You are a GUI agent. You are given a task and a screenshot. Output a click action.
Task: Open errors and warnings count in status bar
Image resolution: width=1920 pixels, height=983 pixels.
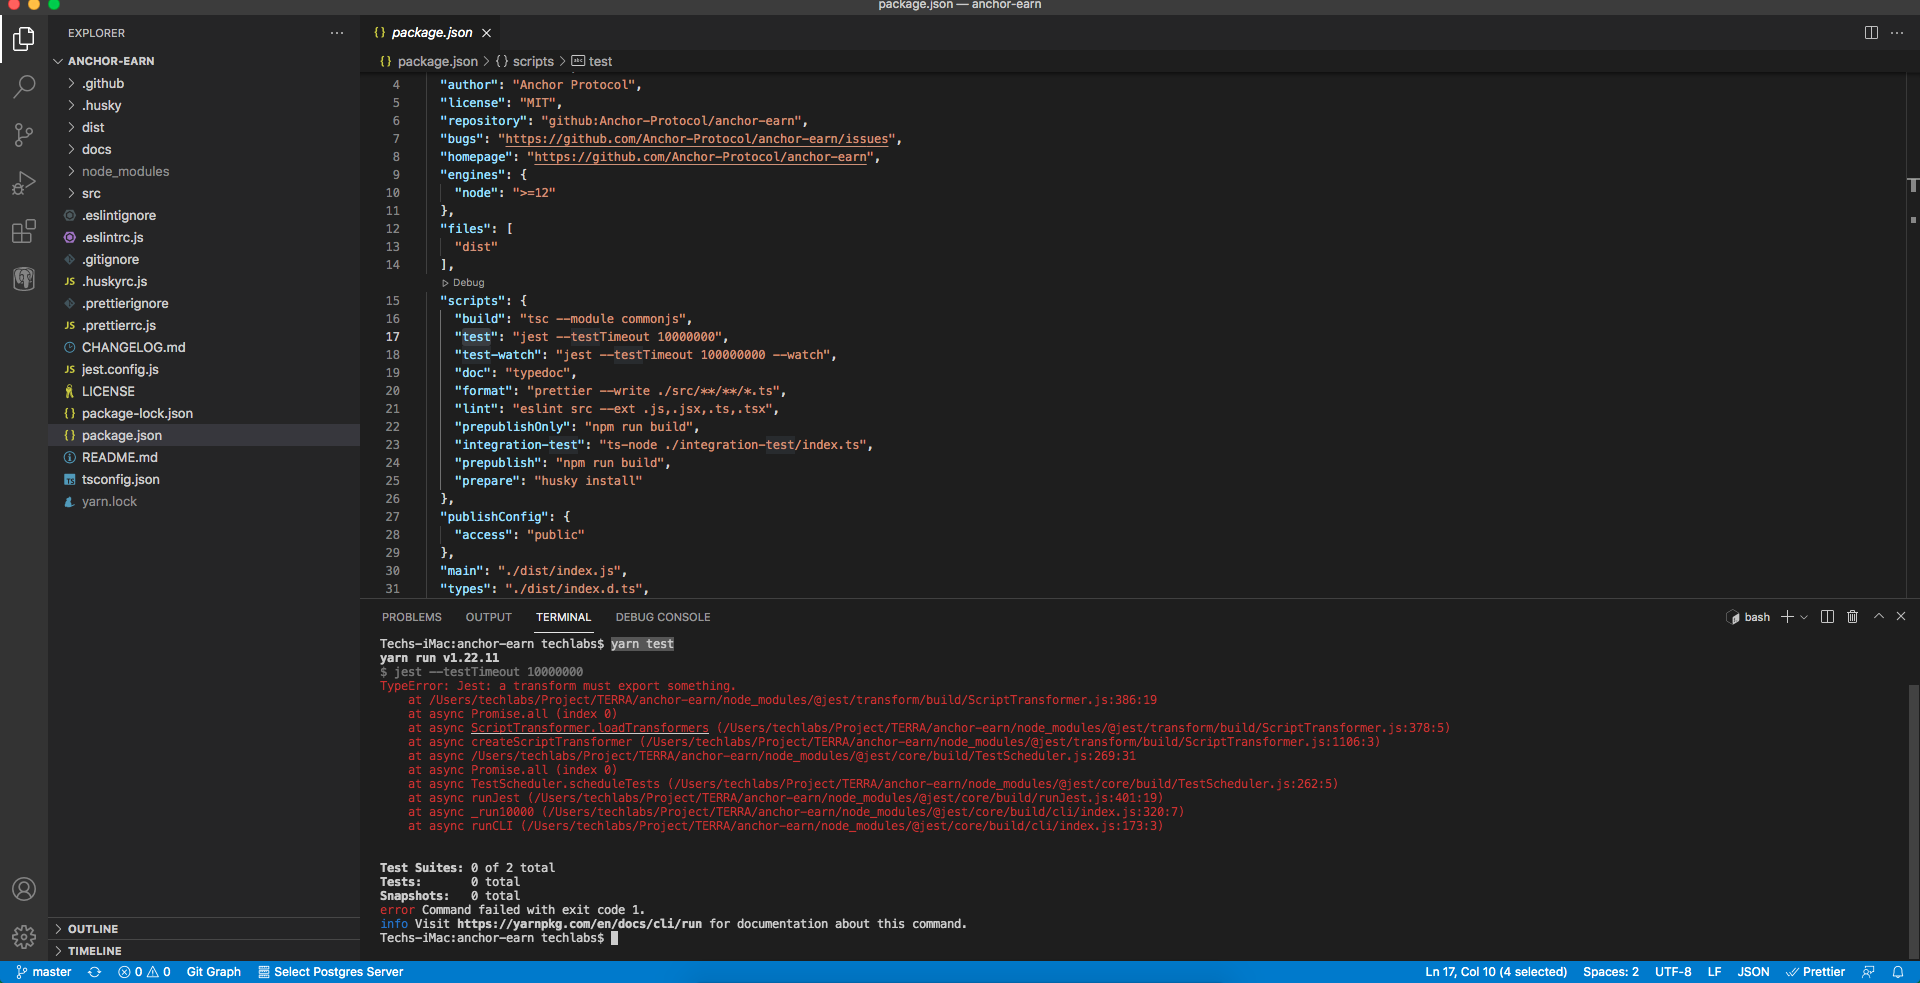(x=144, y=972)
